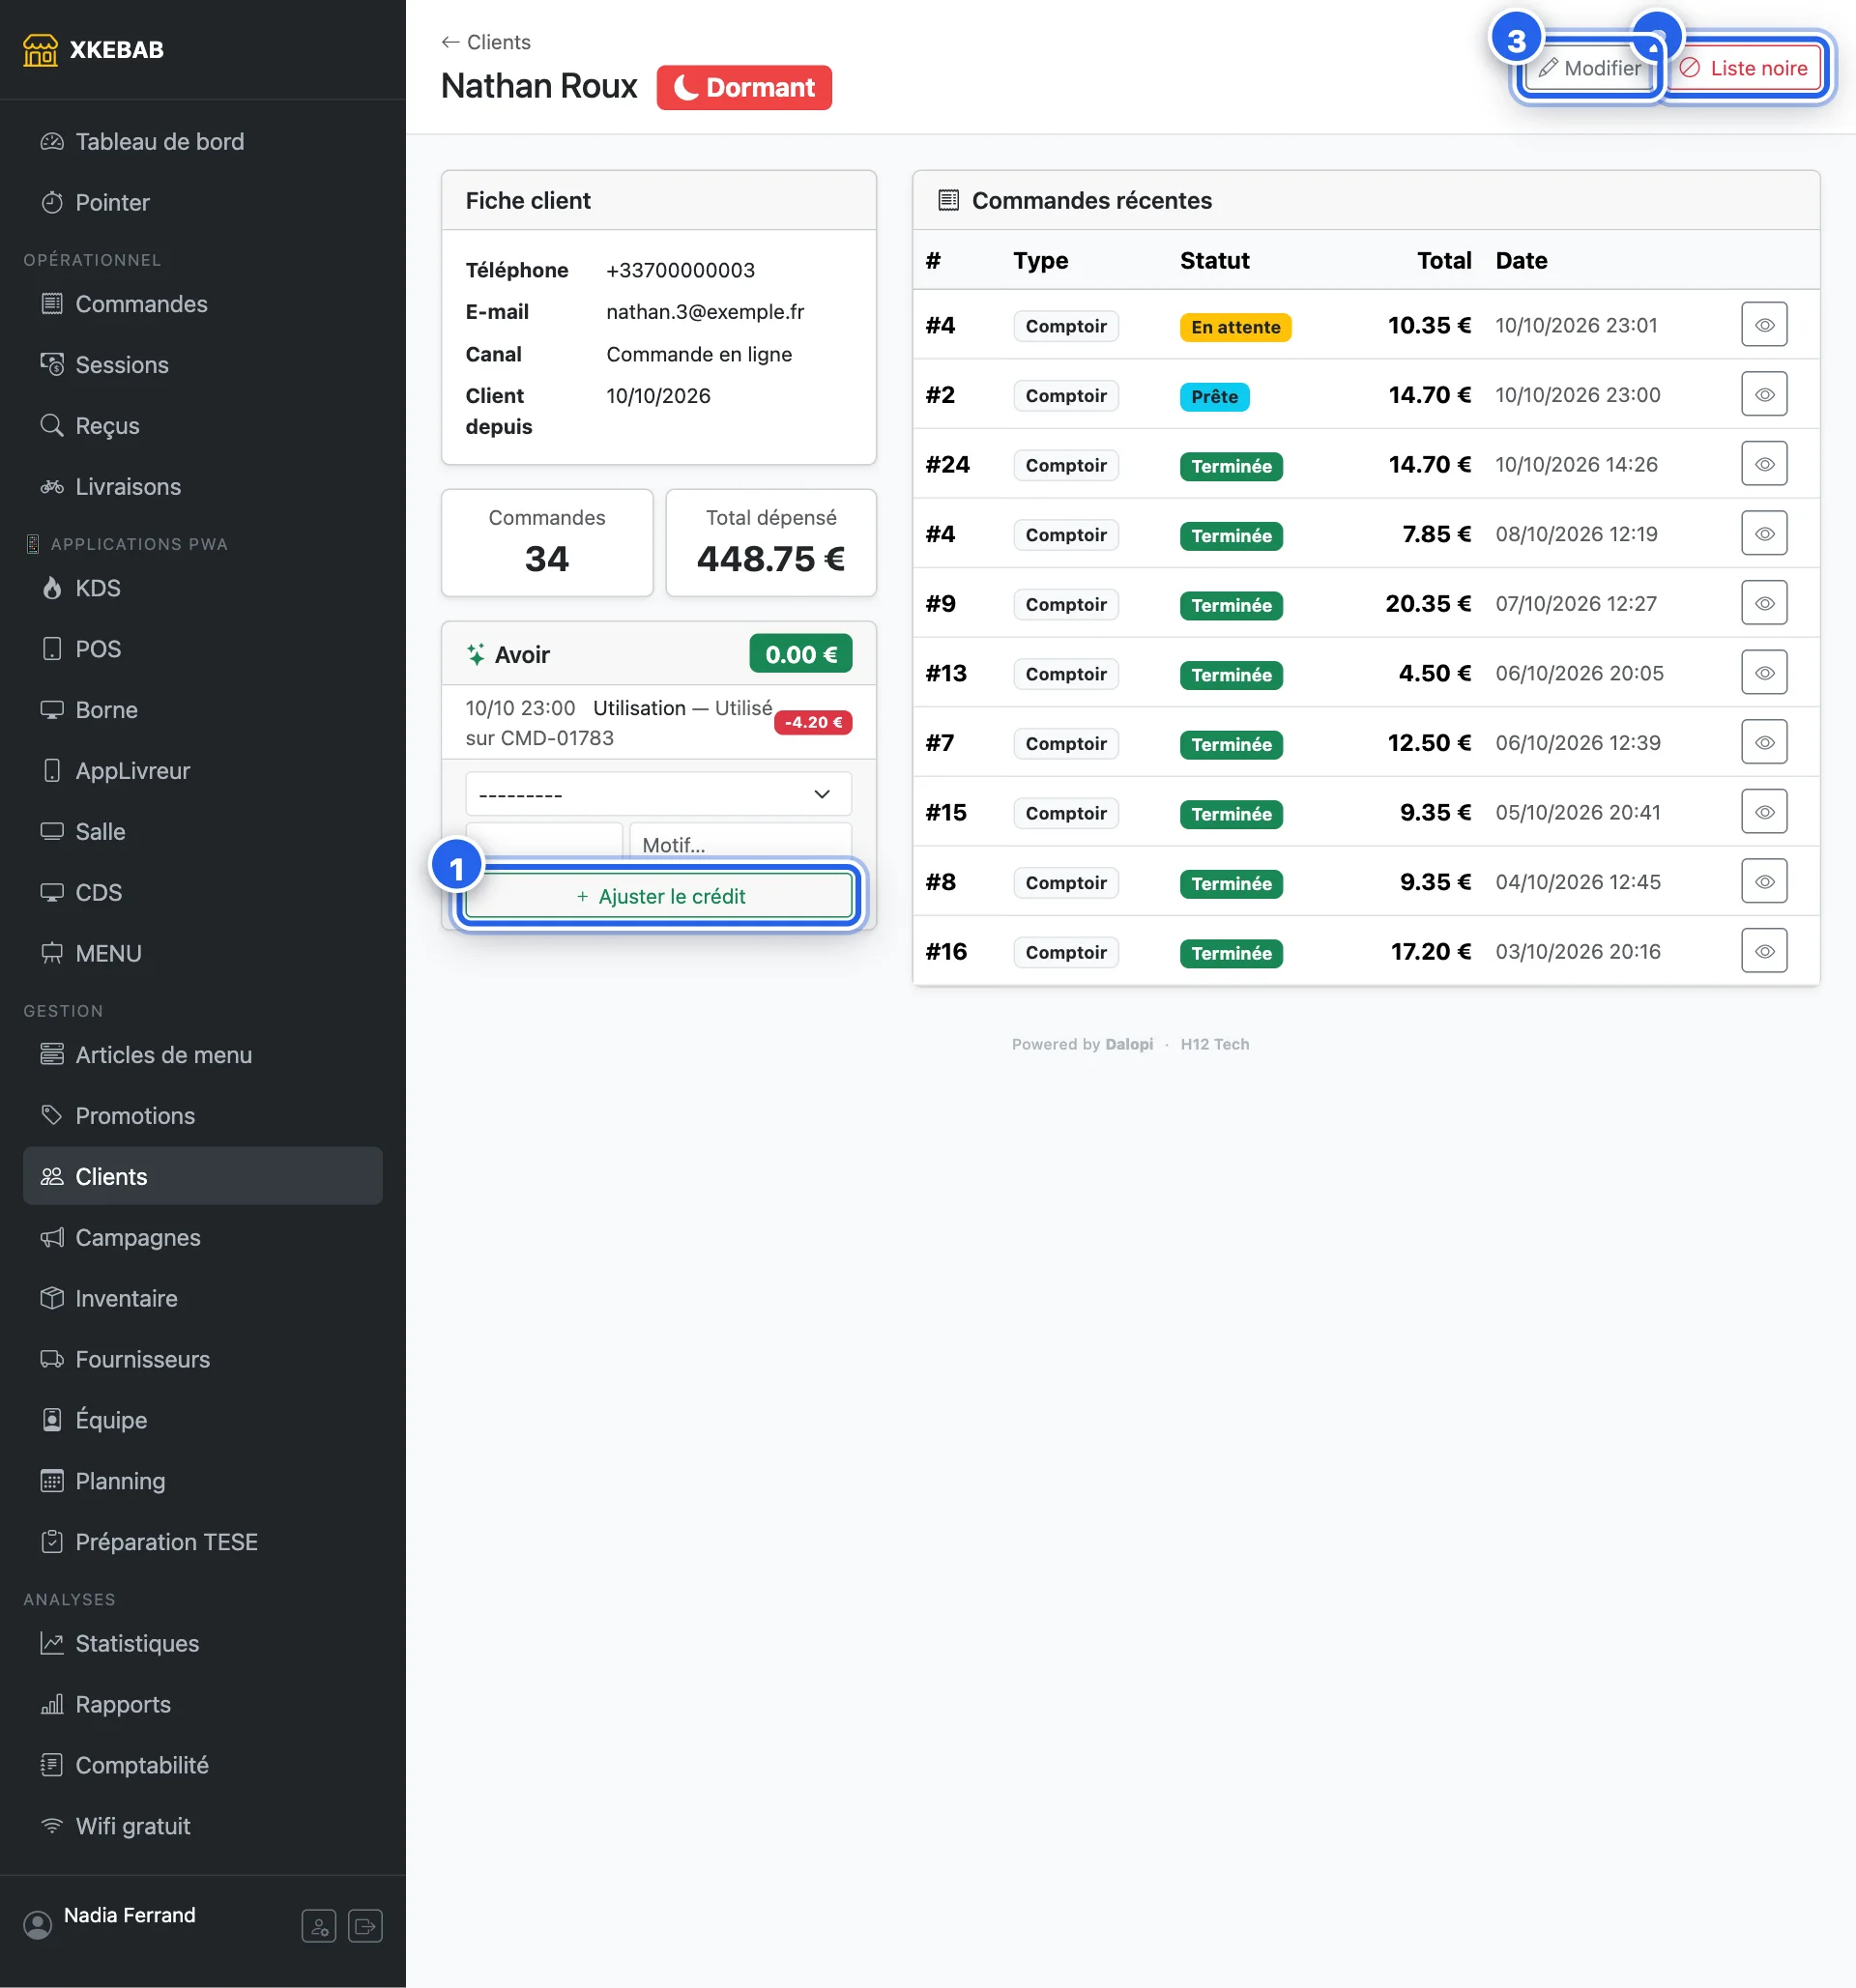Open Comptabilité page

(x=203, y=1765)
